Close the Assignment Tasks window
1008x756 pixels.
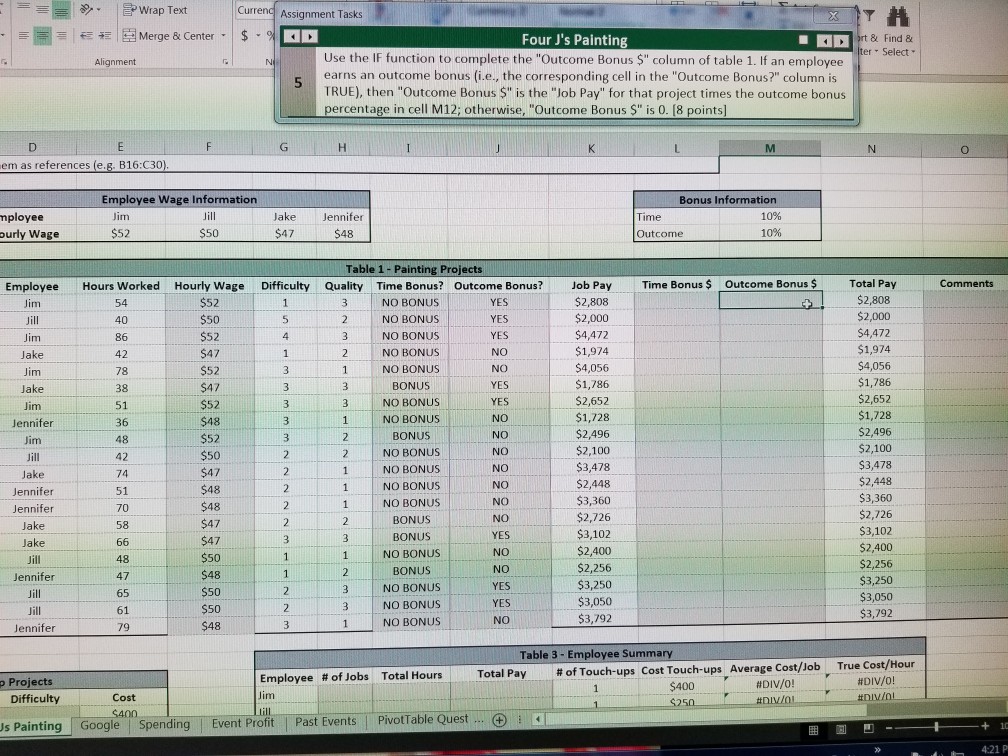pyautogui.click(x=833, y=16)
